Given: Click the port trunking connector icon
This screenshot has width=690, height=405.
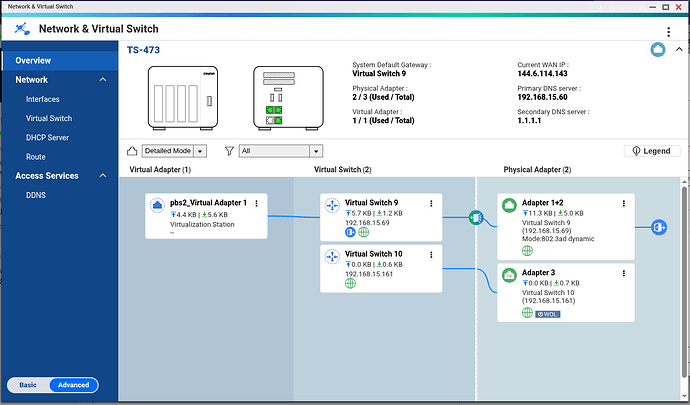Looking at the screenshot, I should [x=476, y=216].
